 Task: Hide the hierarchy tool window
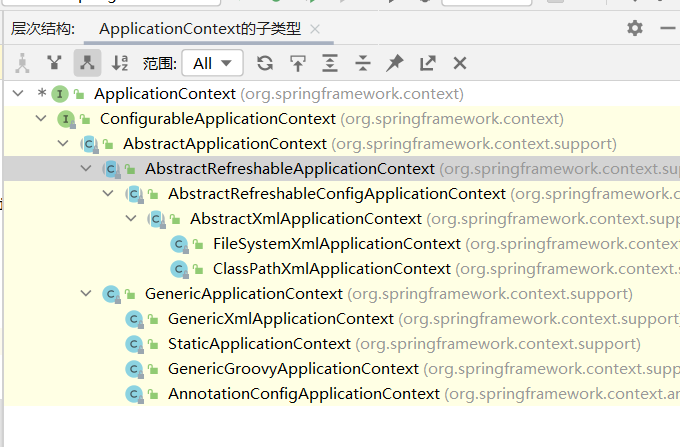point(668,29)
